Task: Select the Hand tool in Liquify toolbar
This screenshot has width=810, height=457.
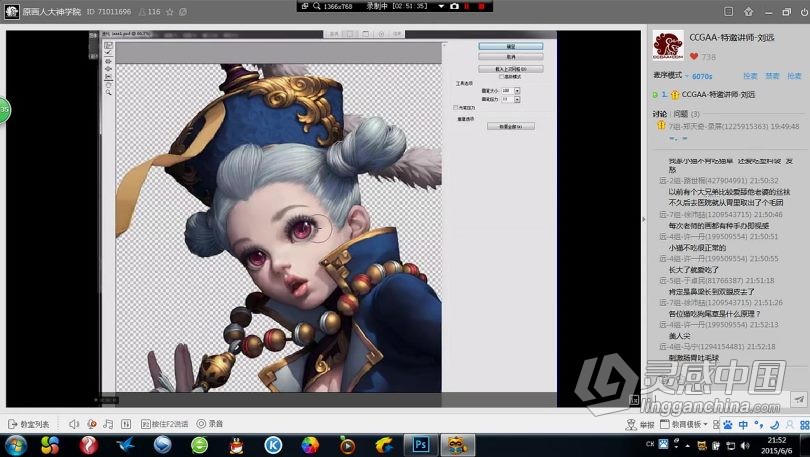Action: tap(108, 85)
